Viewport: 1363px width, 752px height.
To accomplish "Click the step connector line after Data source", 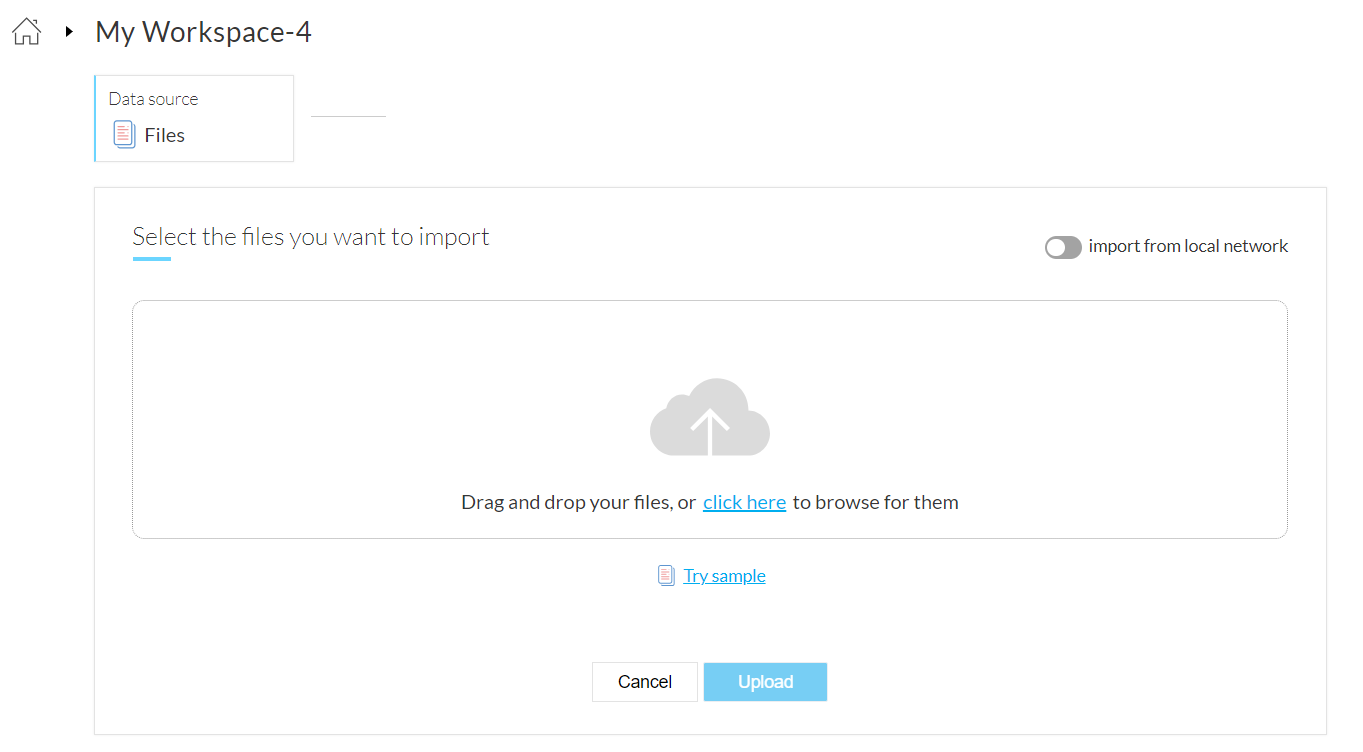I will pyautogui.click(x=348, y=117).
